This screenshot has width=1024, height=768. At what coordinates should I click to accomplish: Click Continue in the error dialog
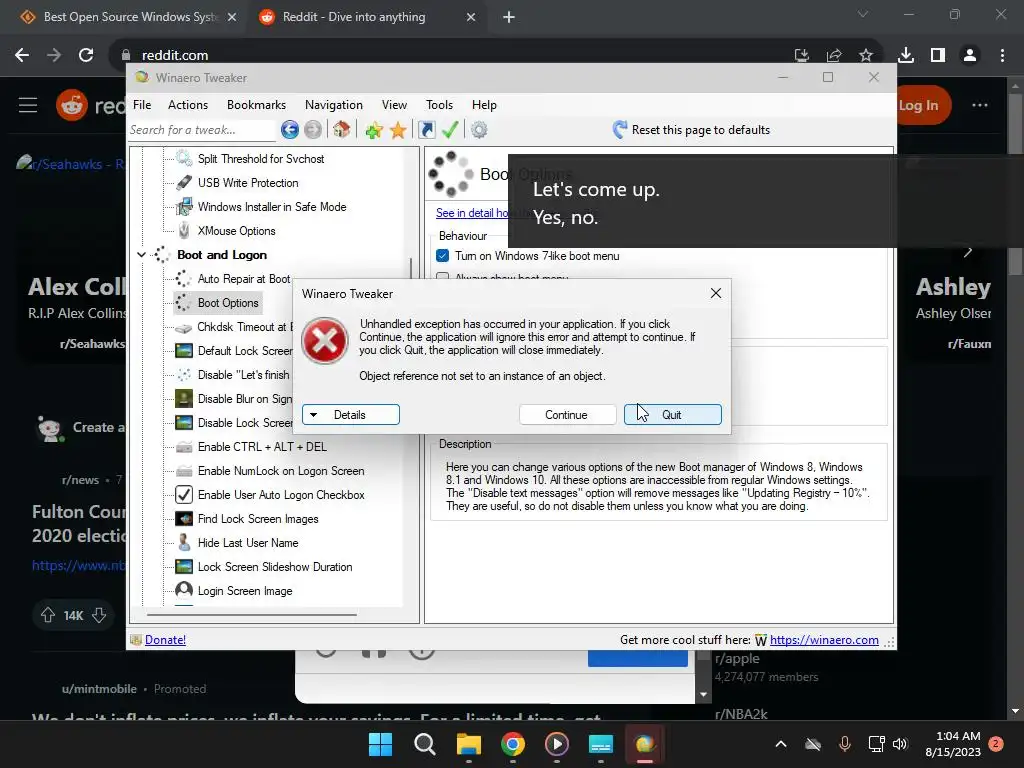(567, 415)
